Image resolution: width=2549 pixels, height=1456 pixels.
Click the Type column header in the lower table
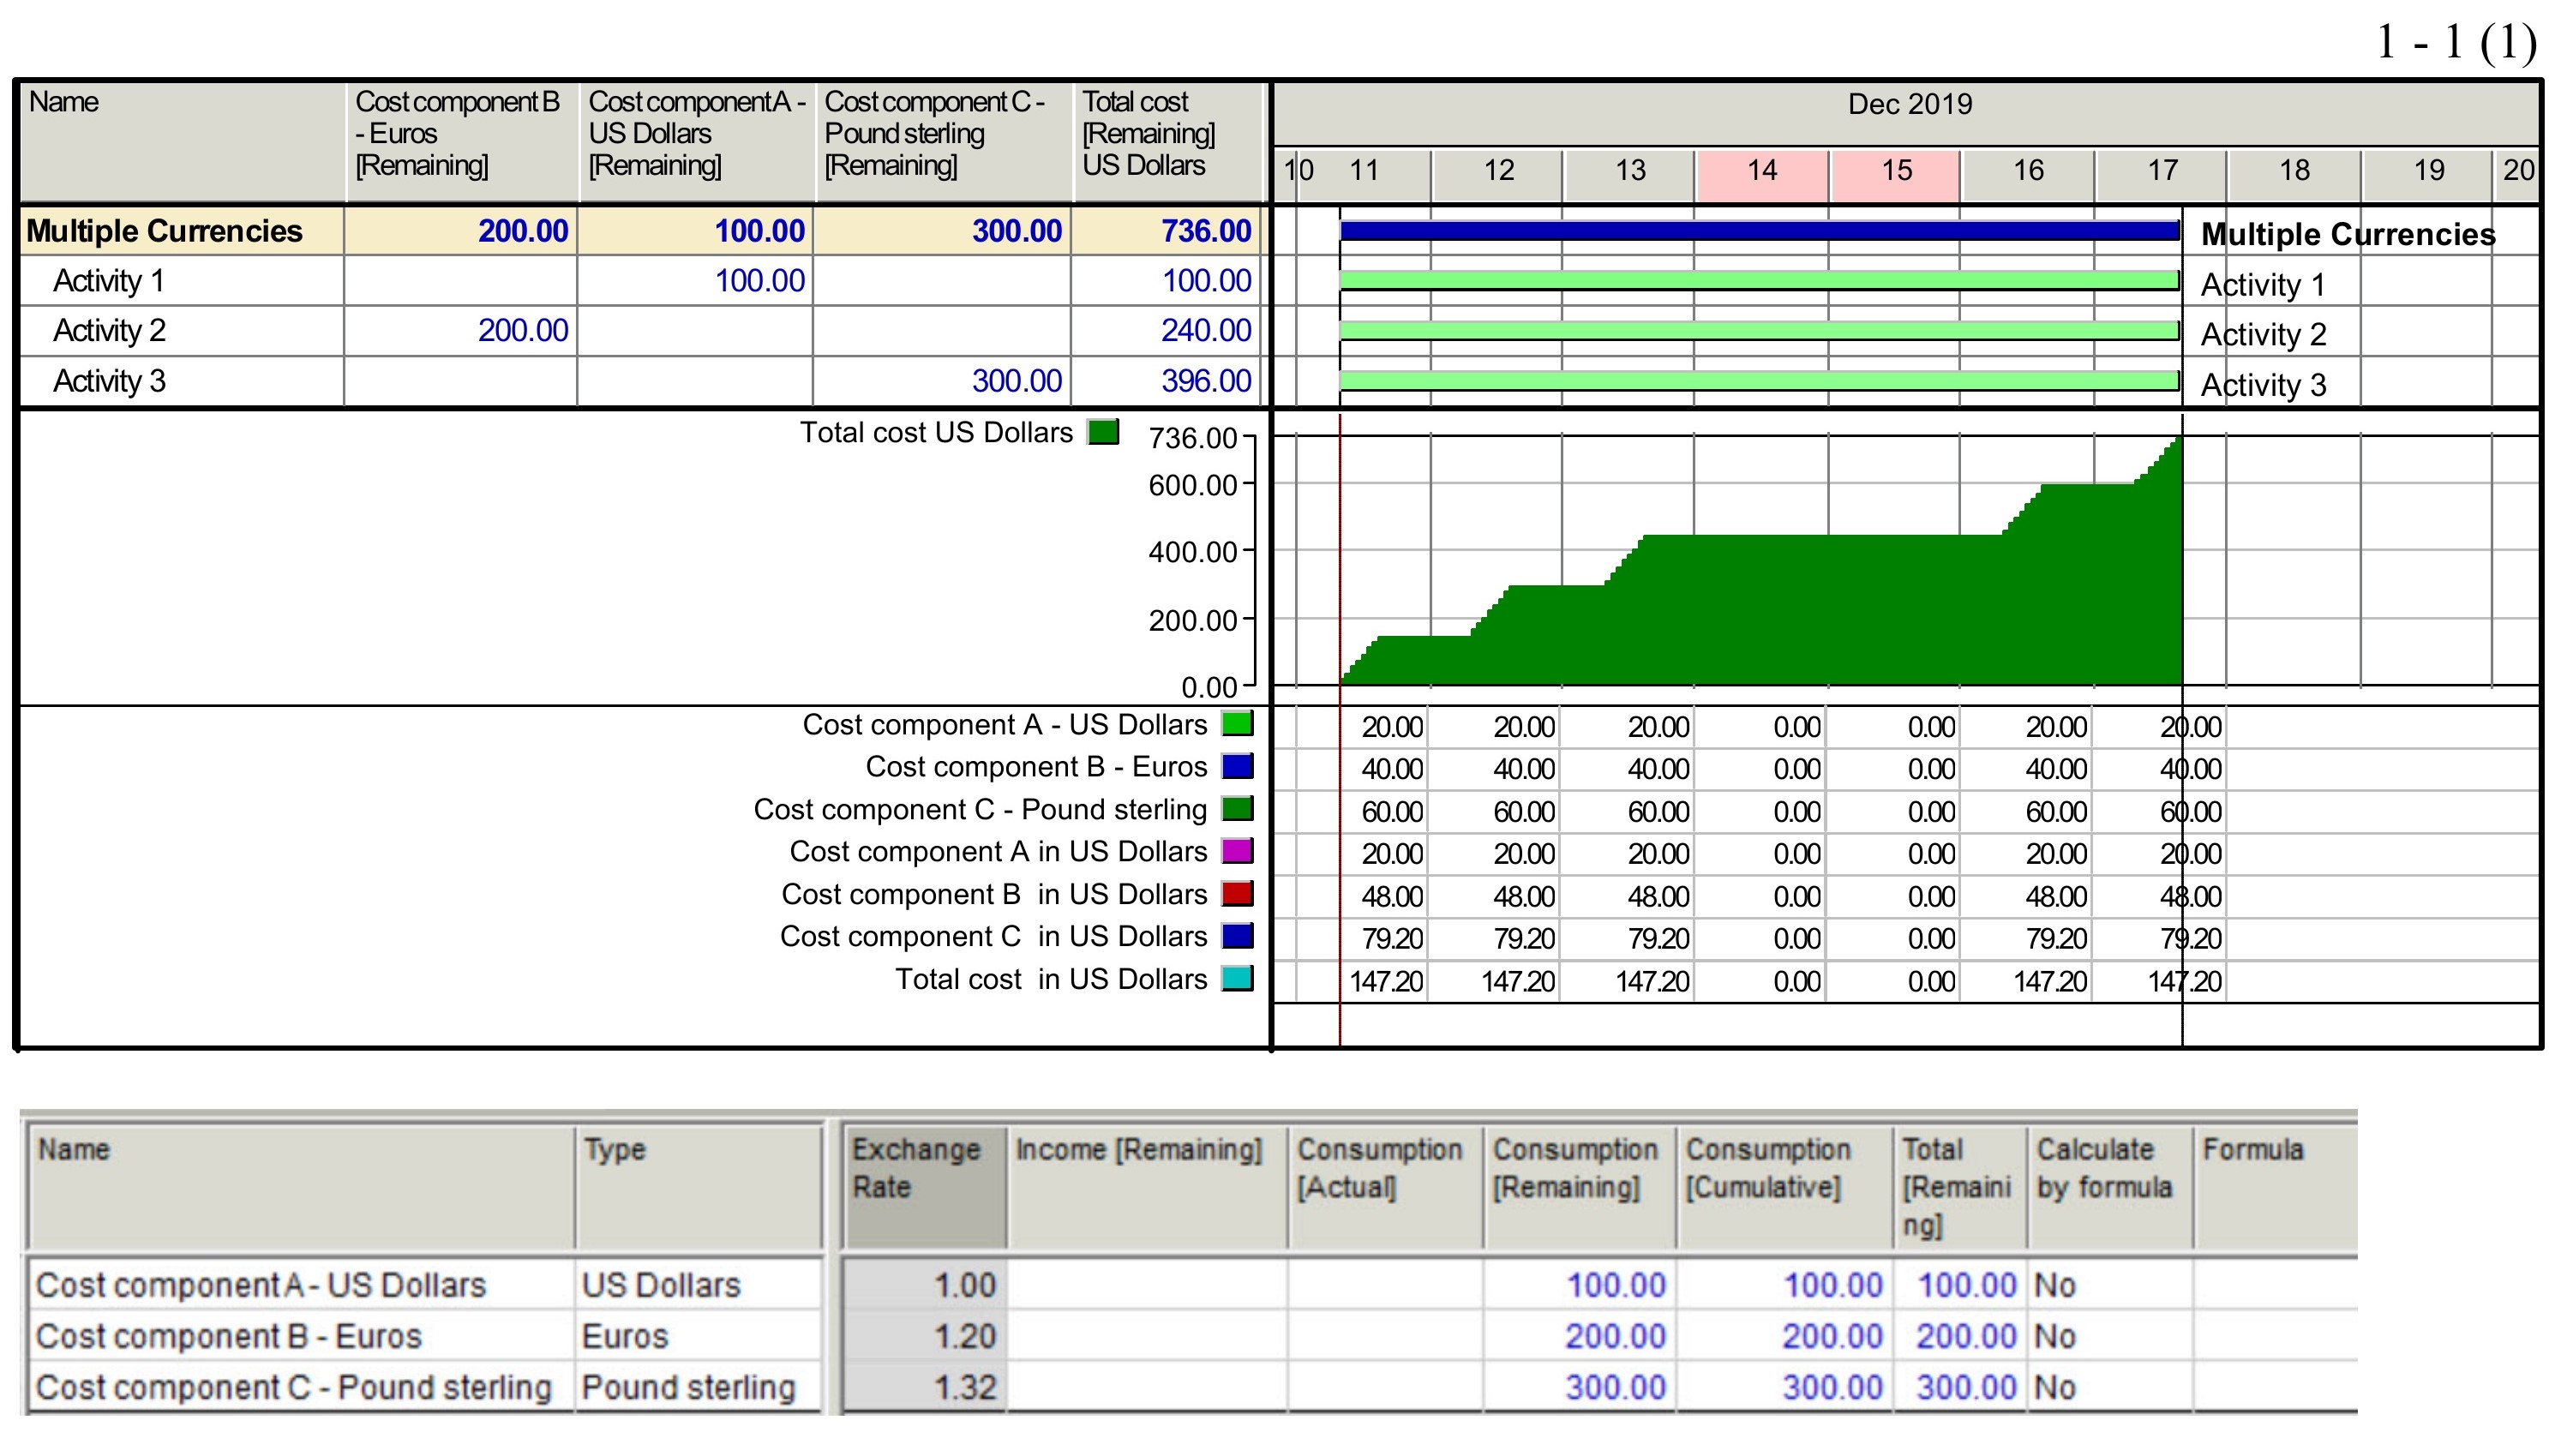click(x=698, y=1186)
